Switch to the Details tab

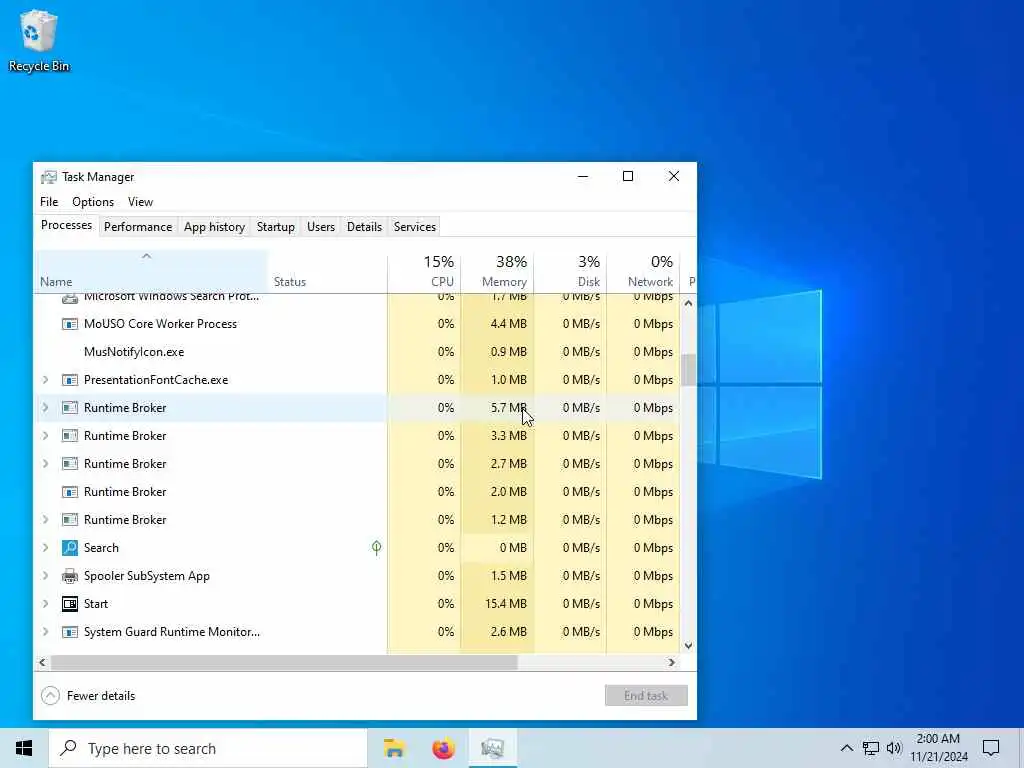364,227
